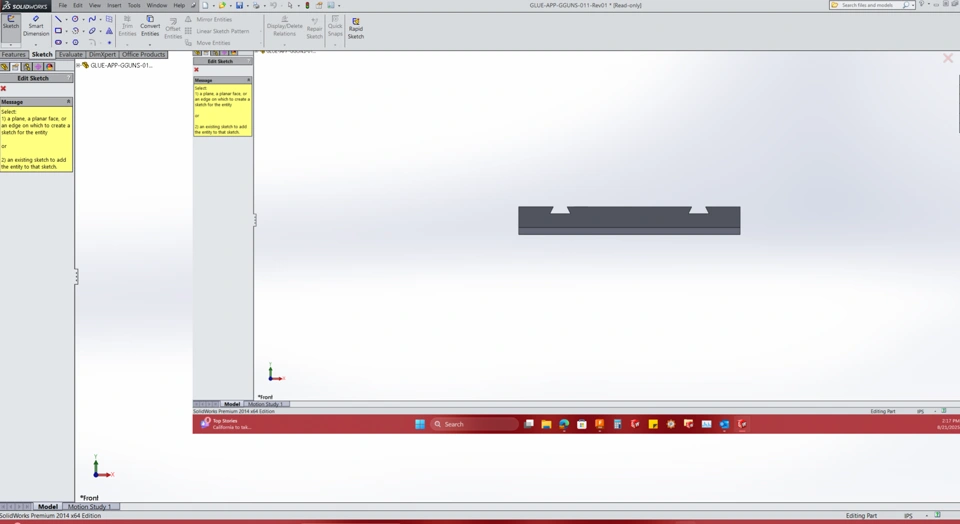This screenshot has width=960, height=524.
Task: Click Linear Sketch Pattern command
Action: click(x=217, y=31)
